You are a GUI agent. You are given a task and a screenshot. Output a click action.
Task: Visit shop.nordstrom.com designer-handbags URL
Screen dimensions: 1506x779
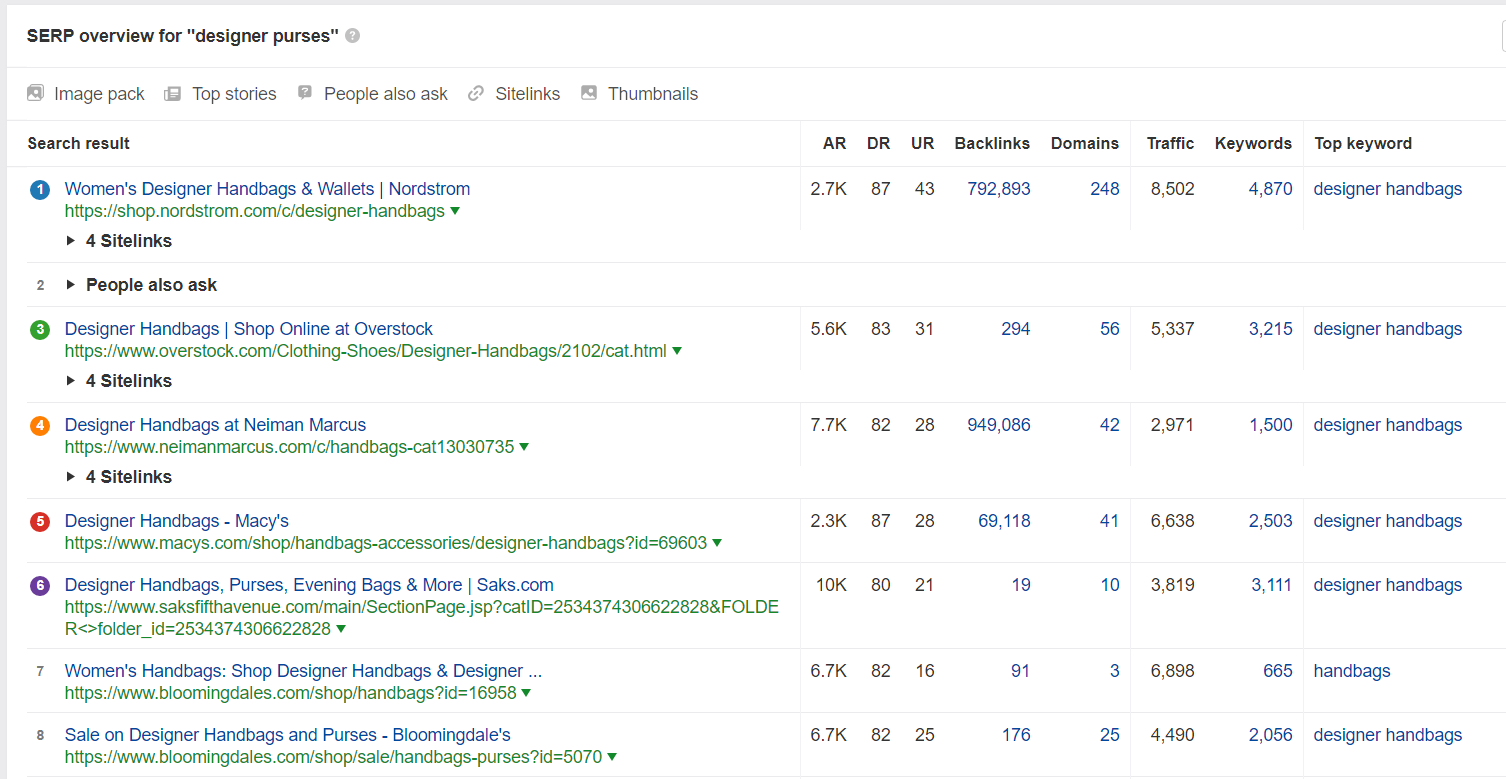[255, 211]
